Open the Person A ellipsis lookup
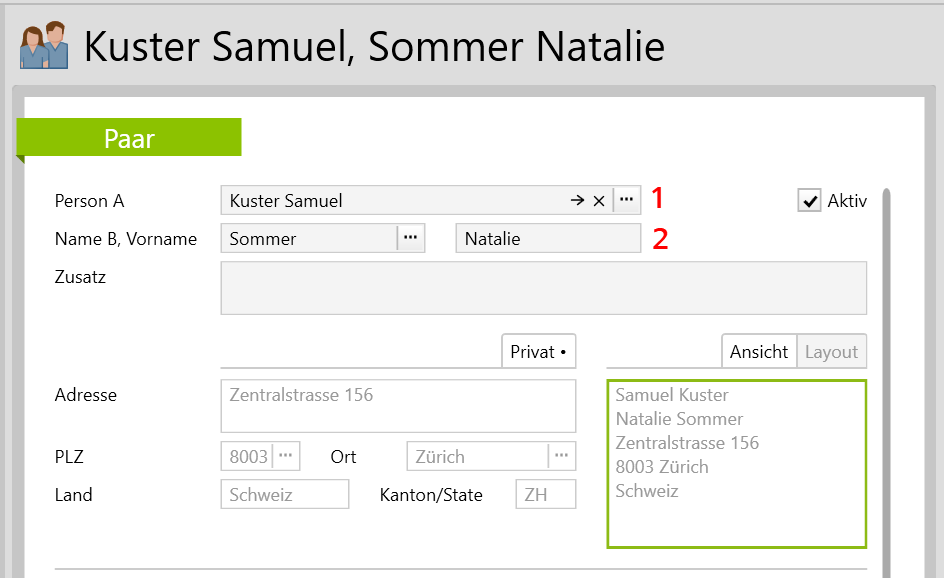The height and width of the screenshot is (578, 944). pyautogui.click(x=626, y=200)
